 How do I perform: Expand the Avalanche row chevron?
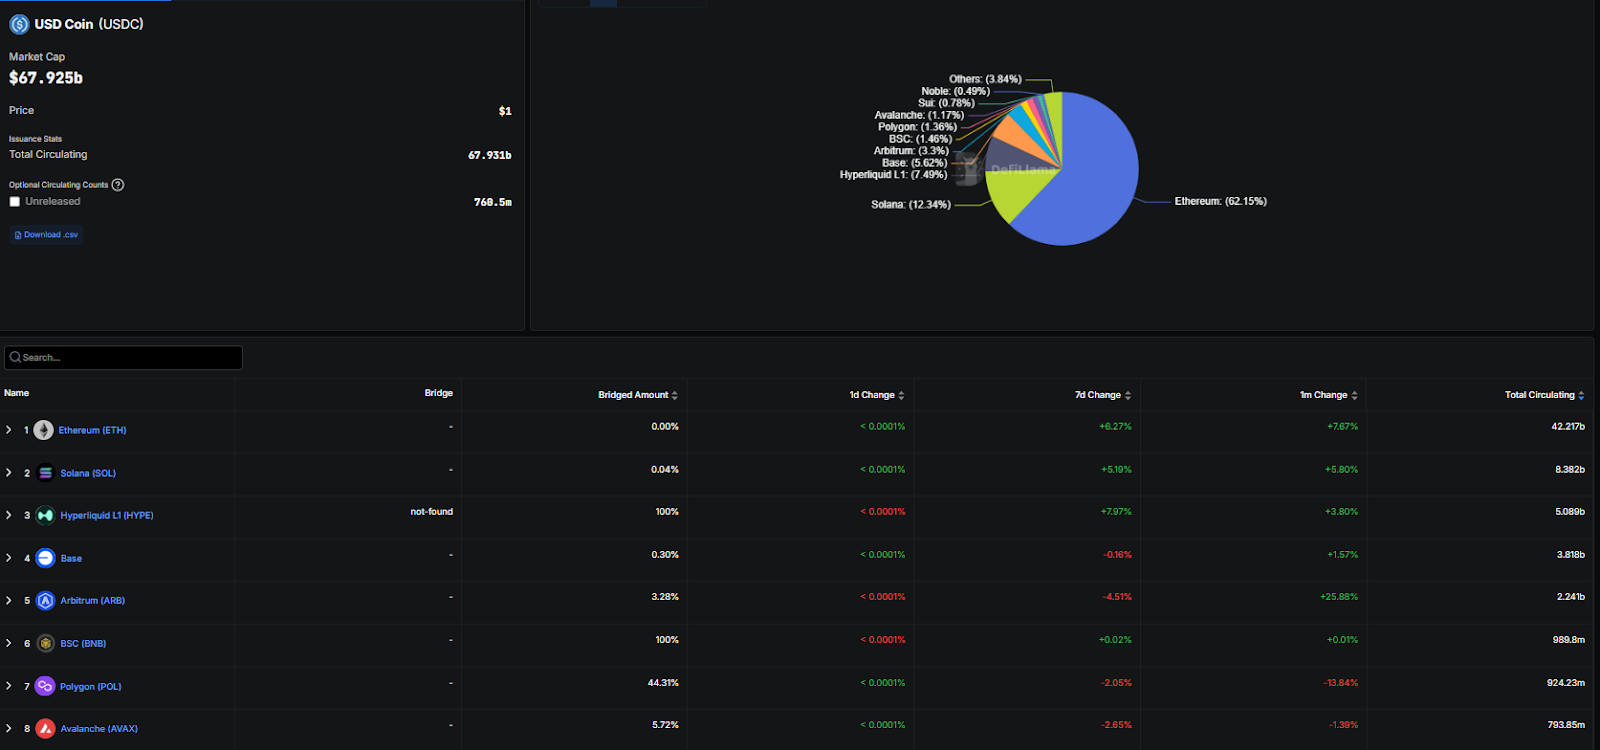[x=9, y=729]
